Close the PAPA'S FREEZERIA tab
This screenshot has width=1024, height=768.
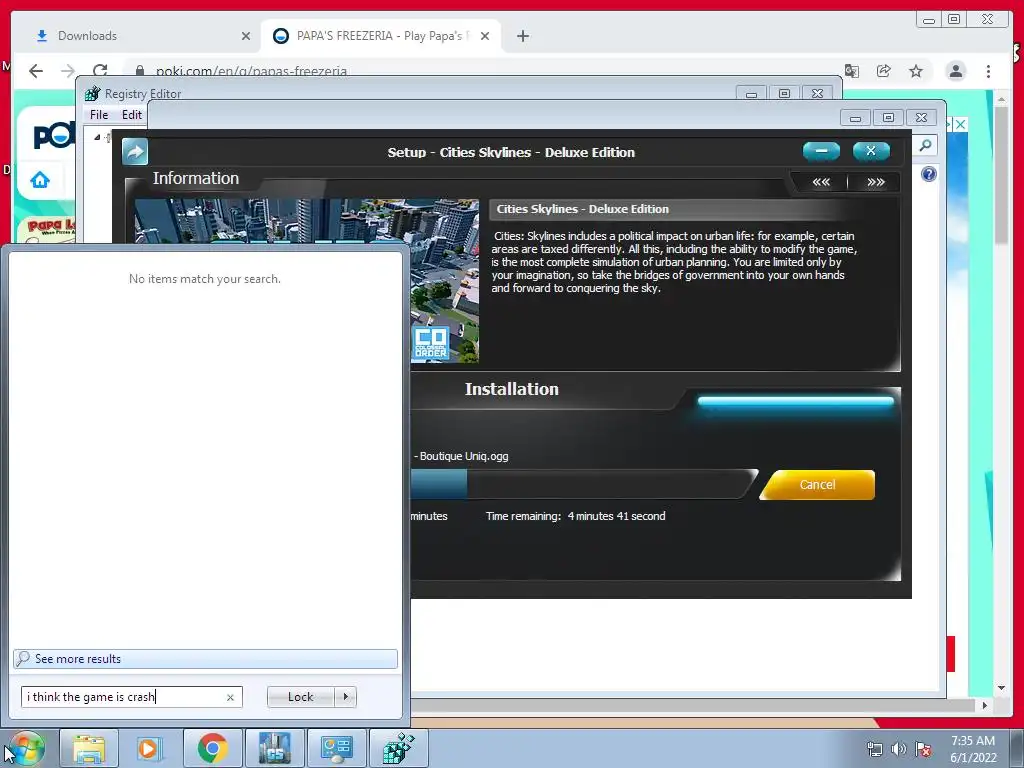click(x=485, y=36)
